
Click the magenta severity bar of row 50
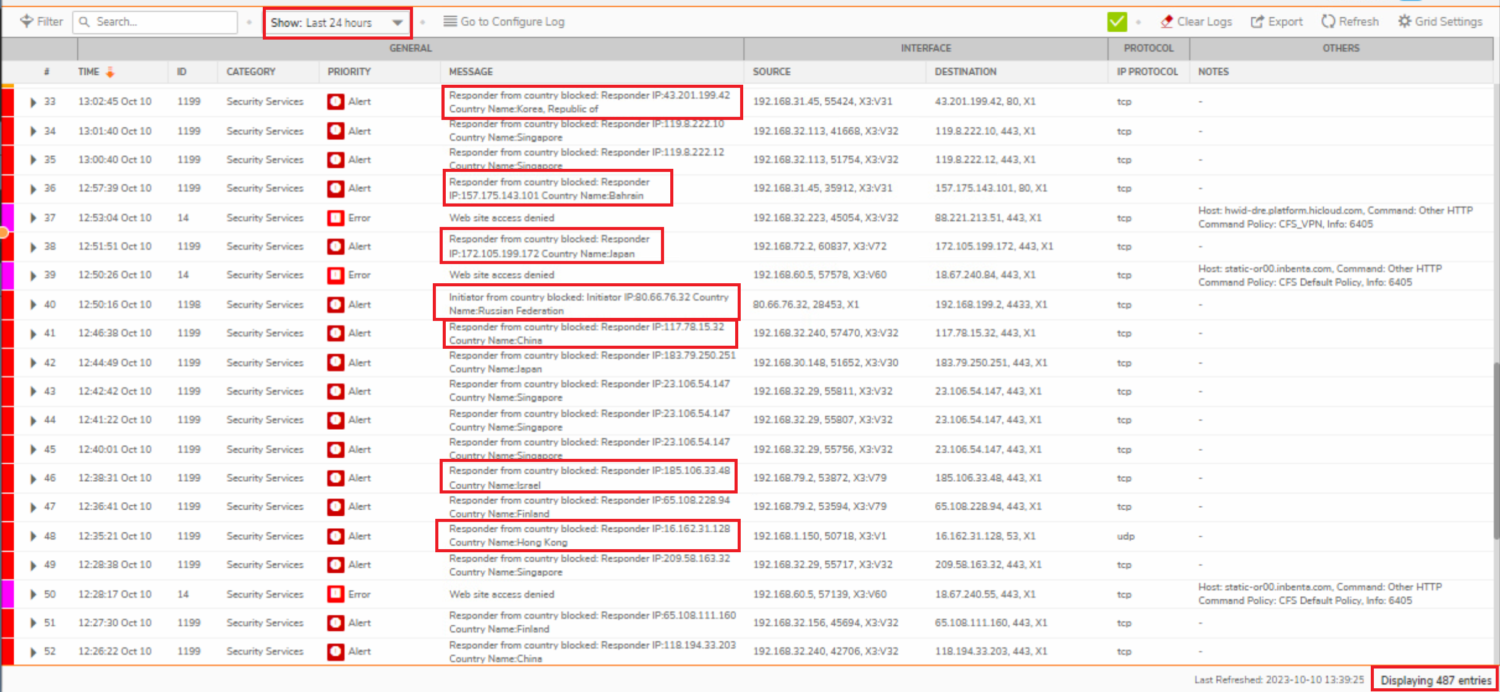[x=7, y=594]
